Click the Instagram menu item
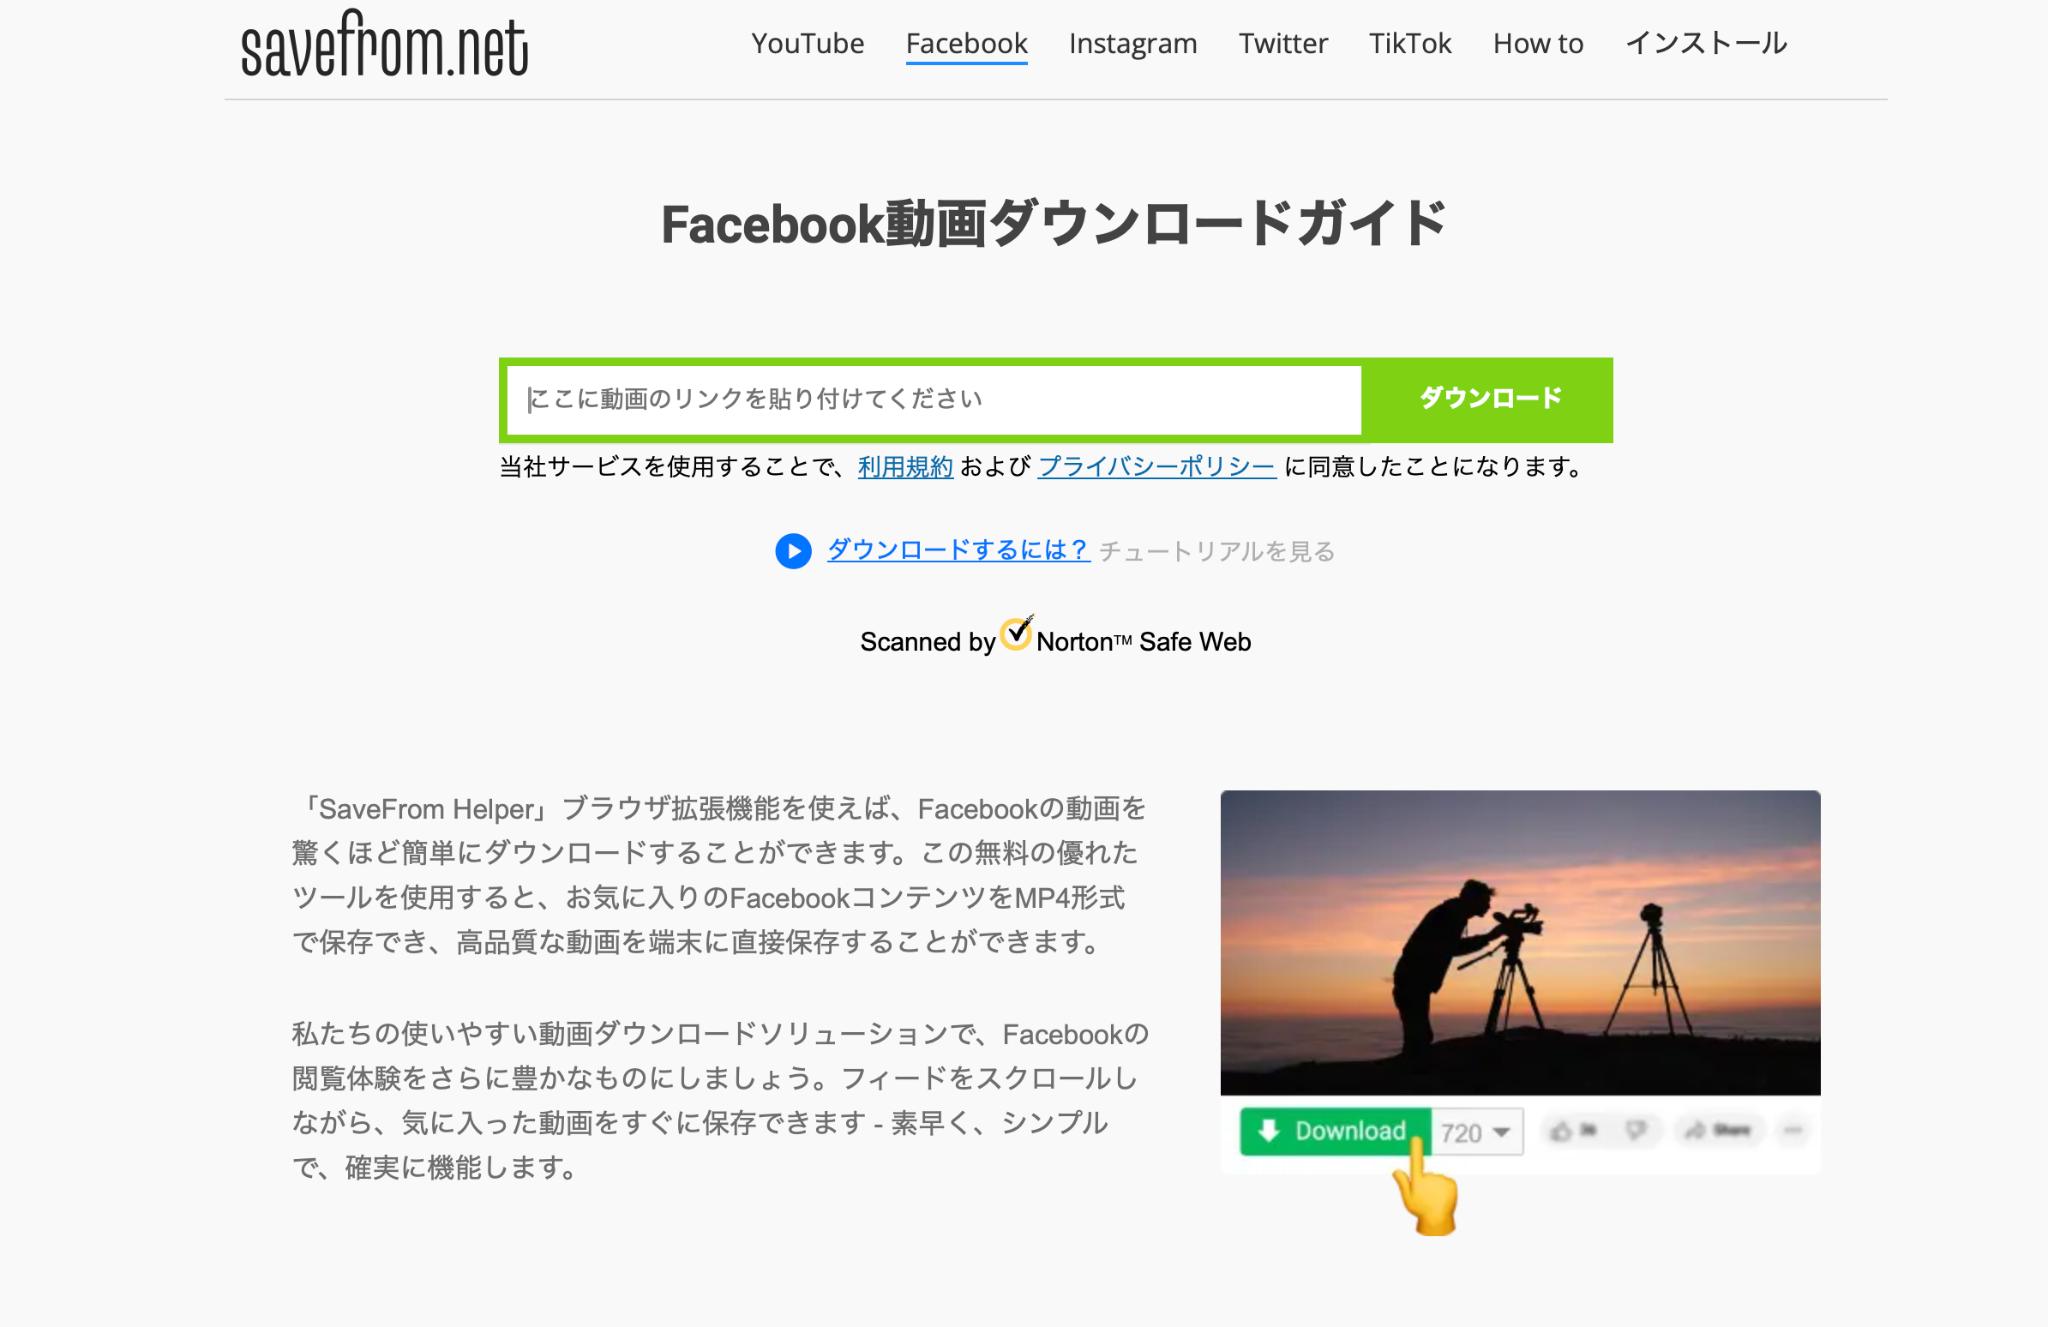 pyautogui.click(x=1130, y=42)
